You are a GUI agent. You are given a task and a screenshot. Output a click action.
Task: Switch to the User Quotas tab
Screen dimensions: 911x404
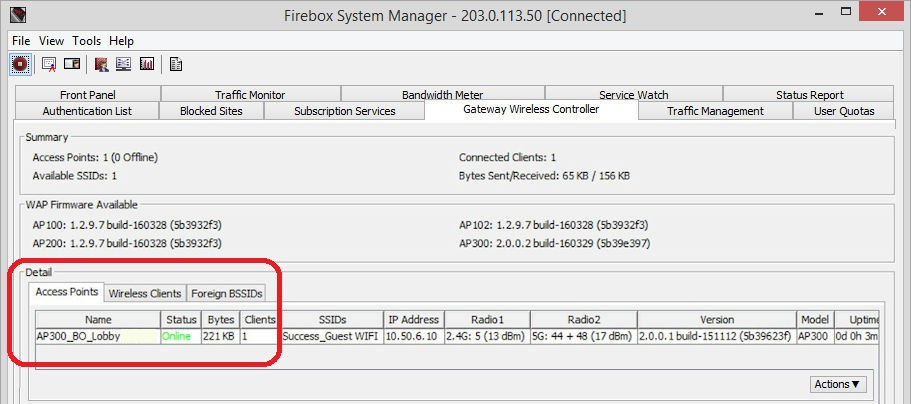[x=844, y=111]
